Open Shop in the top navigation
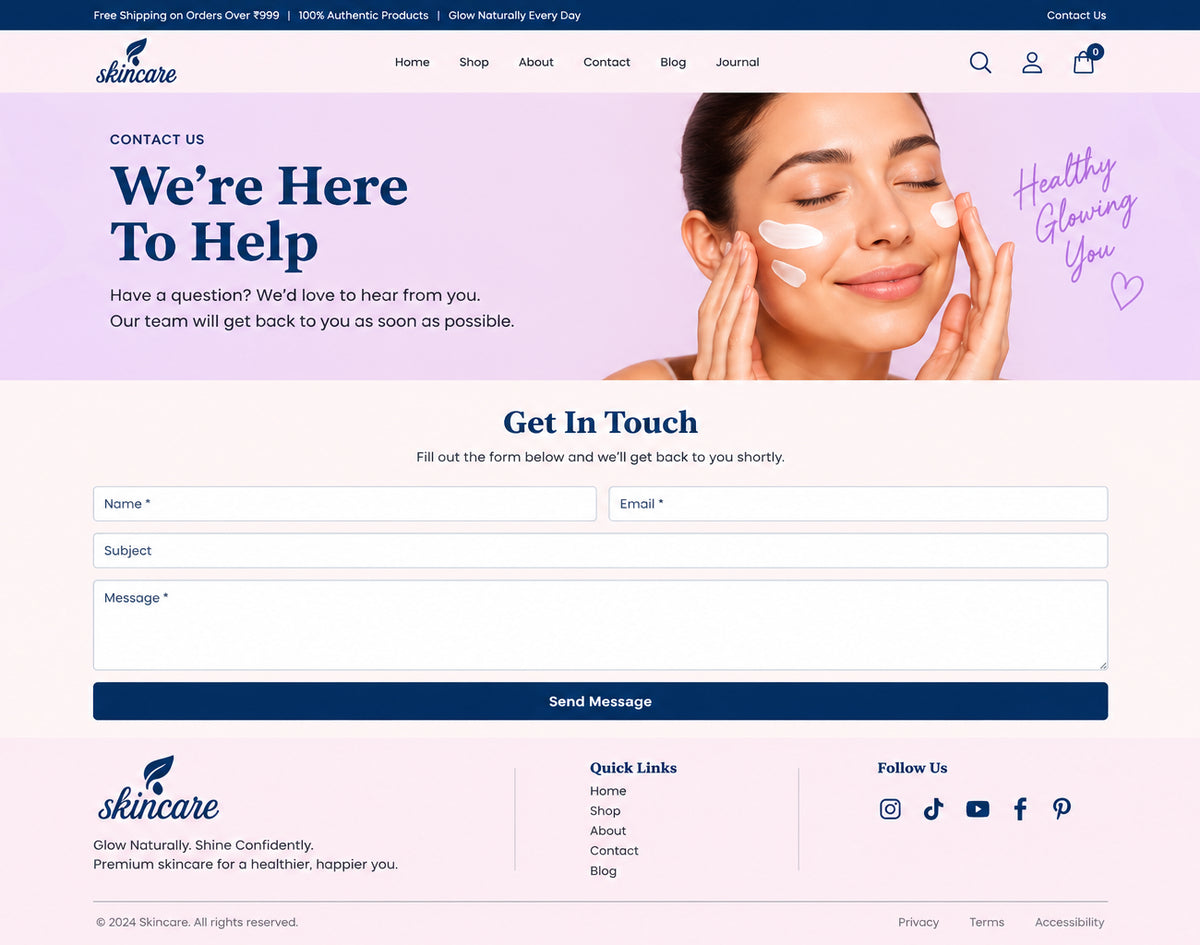Viewport: 1200px width, 945px height. (474, 62)
